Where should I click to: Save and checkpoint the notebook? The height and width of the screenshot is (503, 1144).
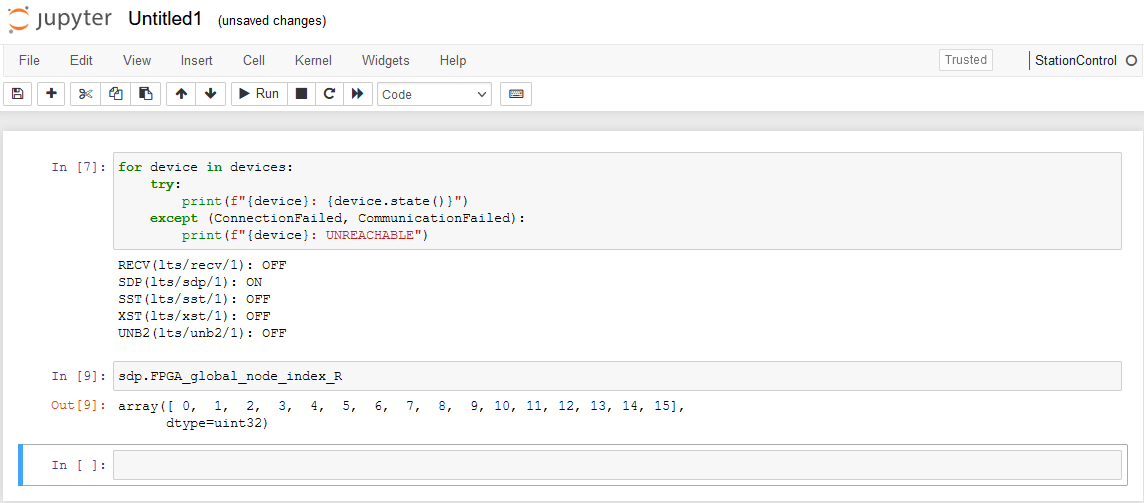click(x=18, y=94)
